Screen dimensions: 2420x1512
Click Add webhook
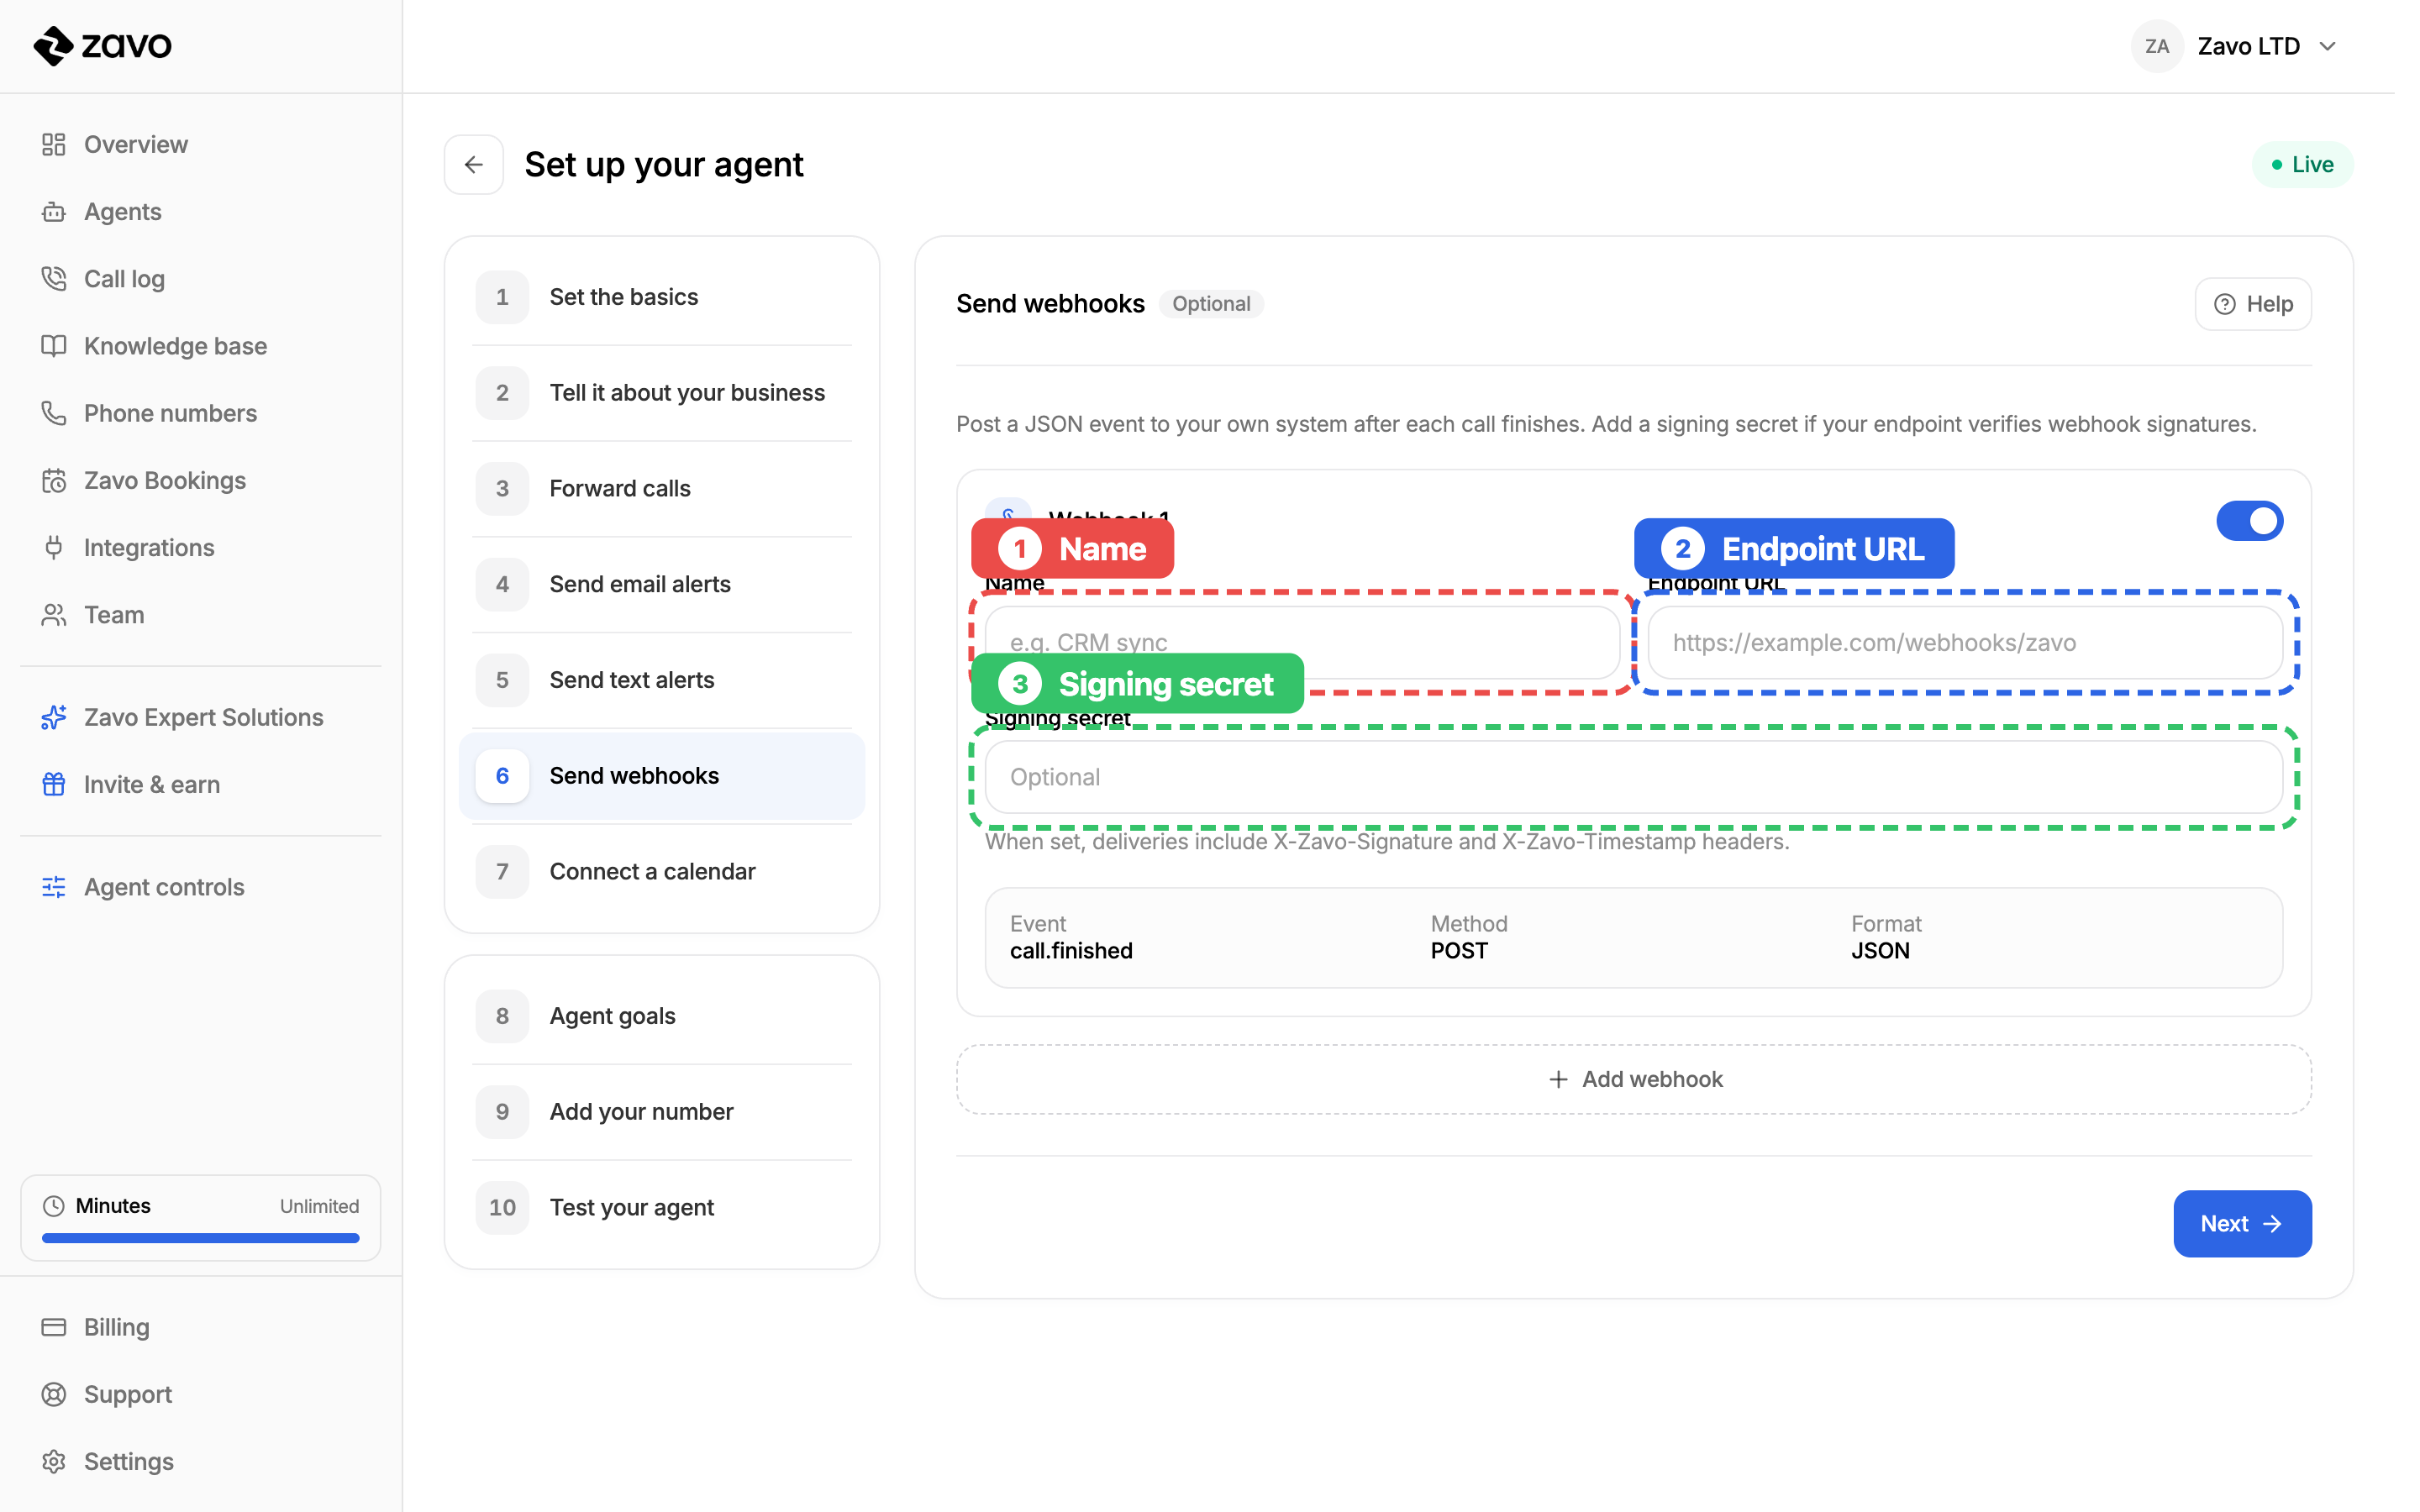(x=1633, y=1080)
